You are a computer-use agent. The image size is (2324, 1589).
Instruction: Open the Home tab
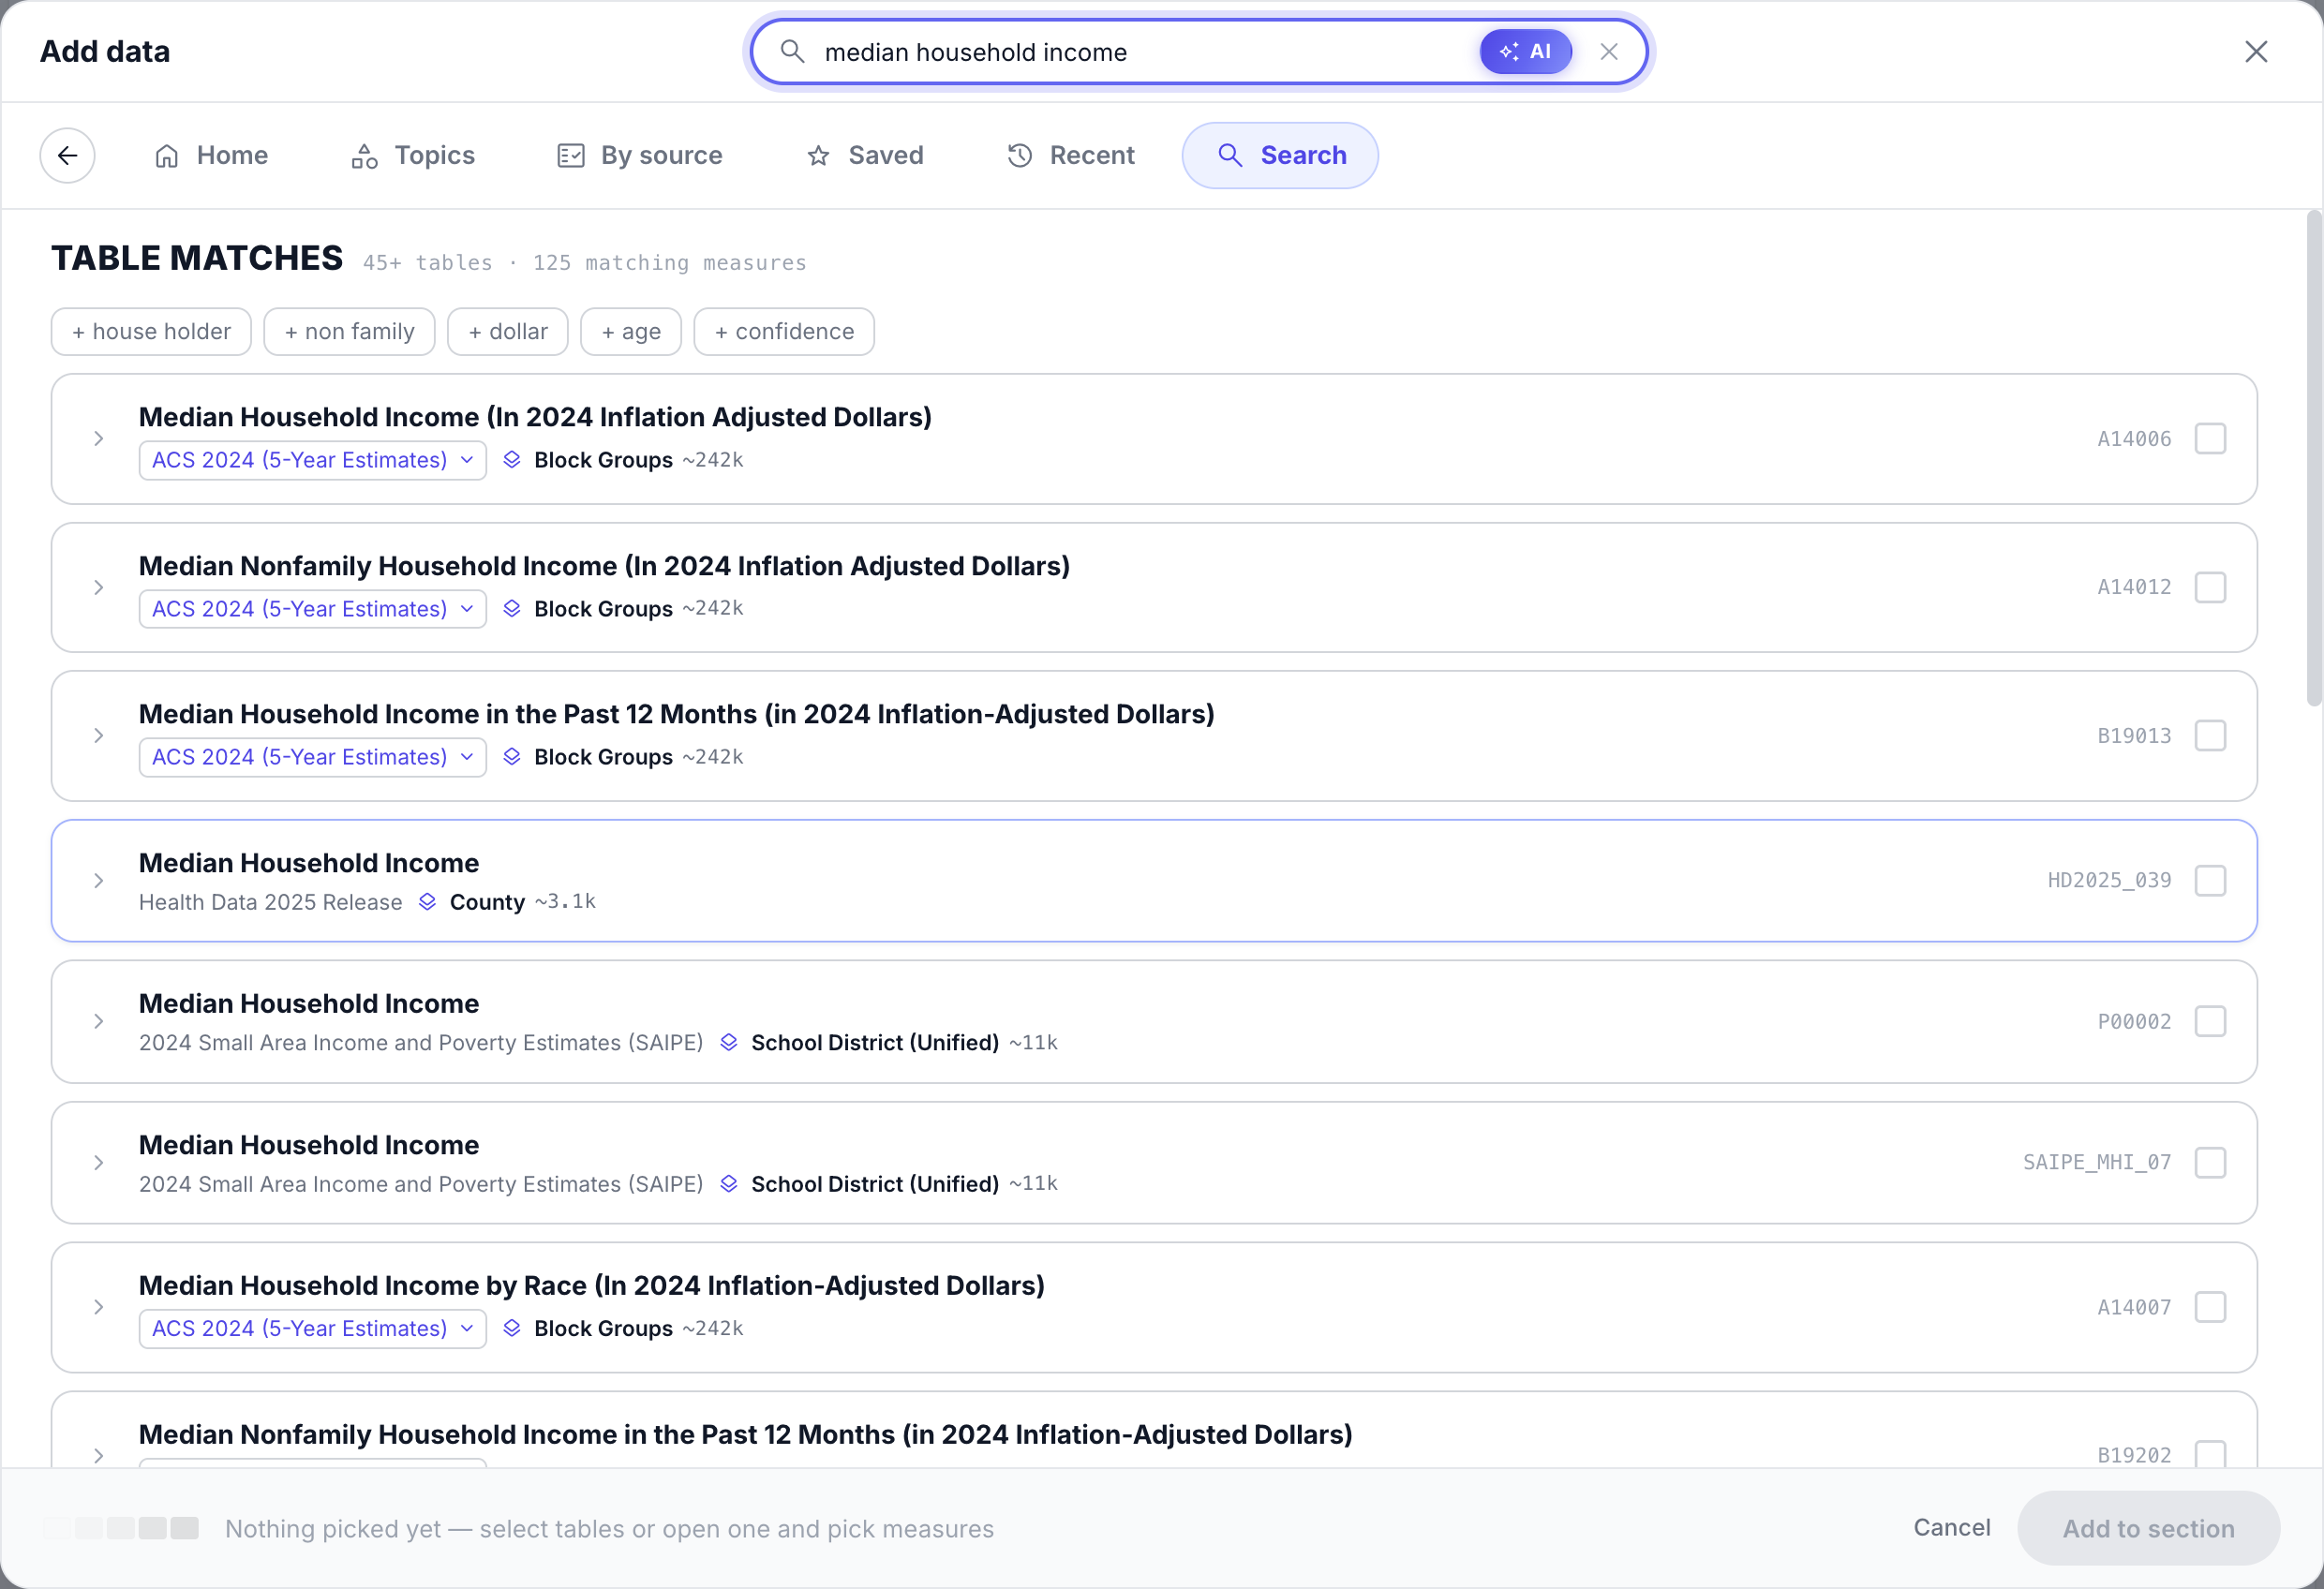pos(211,155)
